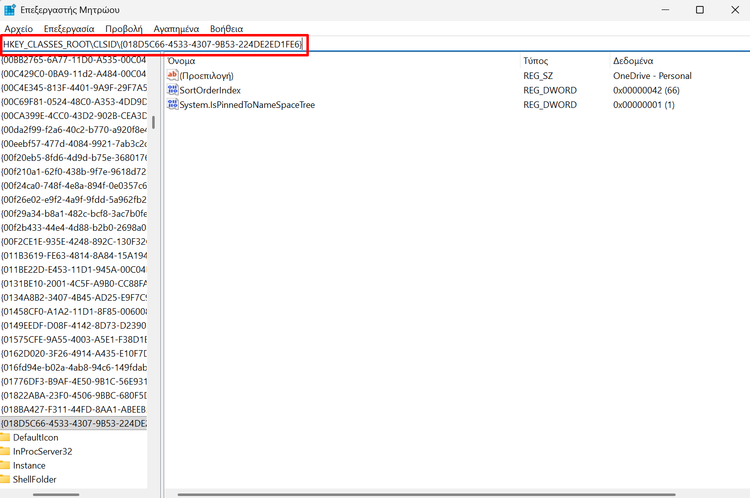Open the Αγαπημένα menu
Screen dimensions: 750x498
pos(175,29)
